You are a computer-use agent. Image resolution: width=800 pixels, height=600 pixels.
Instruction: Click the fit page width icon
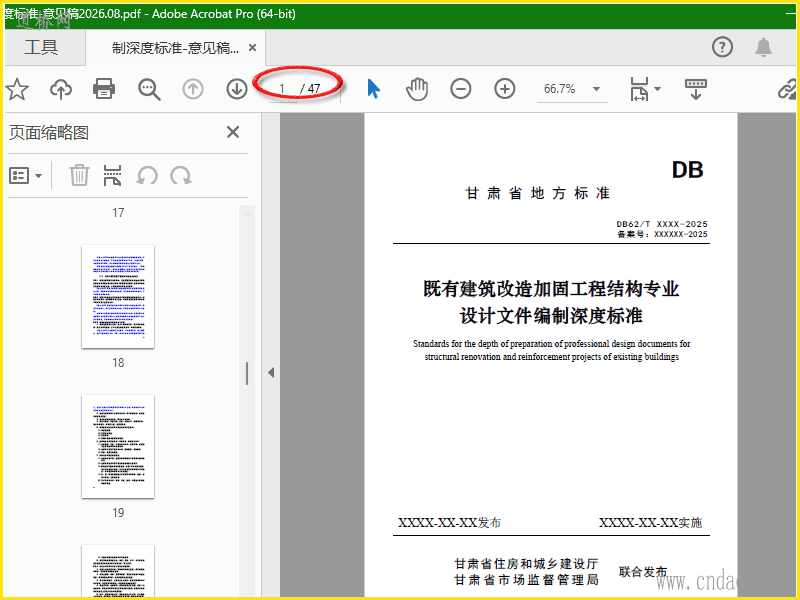pyautogui.click(x=639, y=89)
